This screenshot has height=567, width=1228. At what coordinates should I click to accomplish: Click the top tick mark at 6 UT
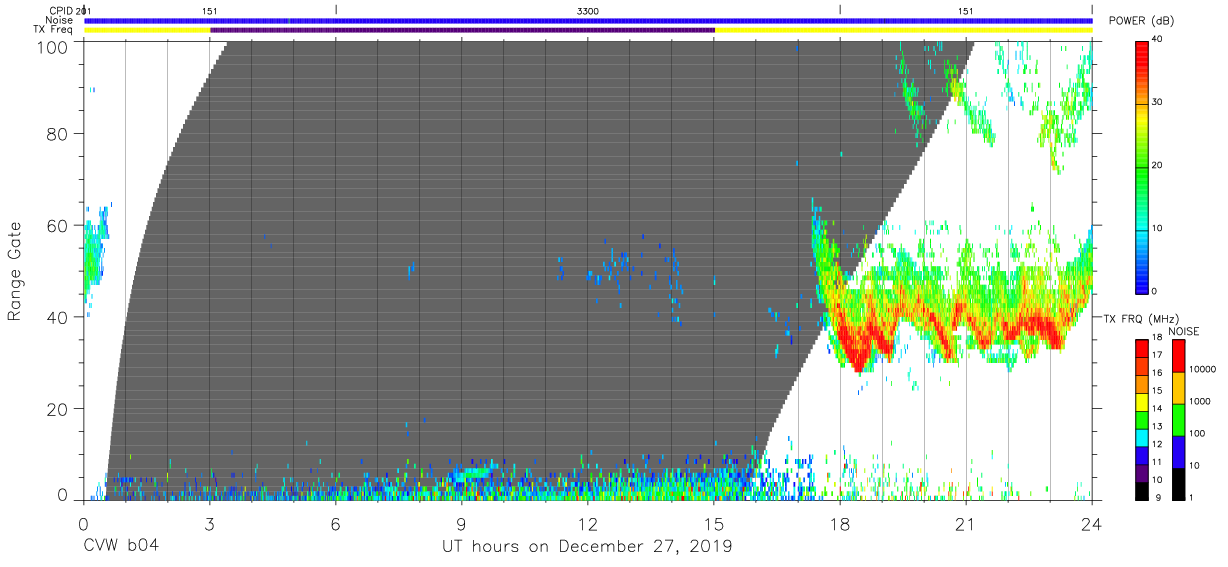[x=336, y=9]
